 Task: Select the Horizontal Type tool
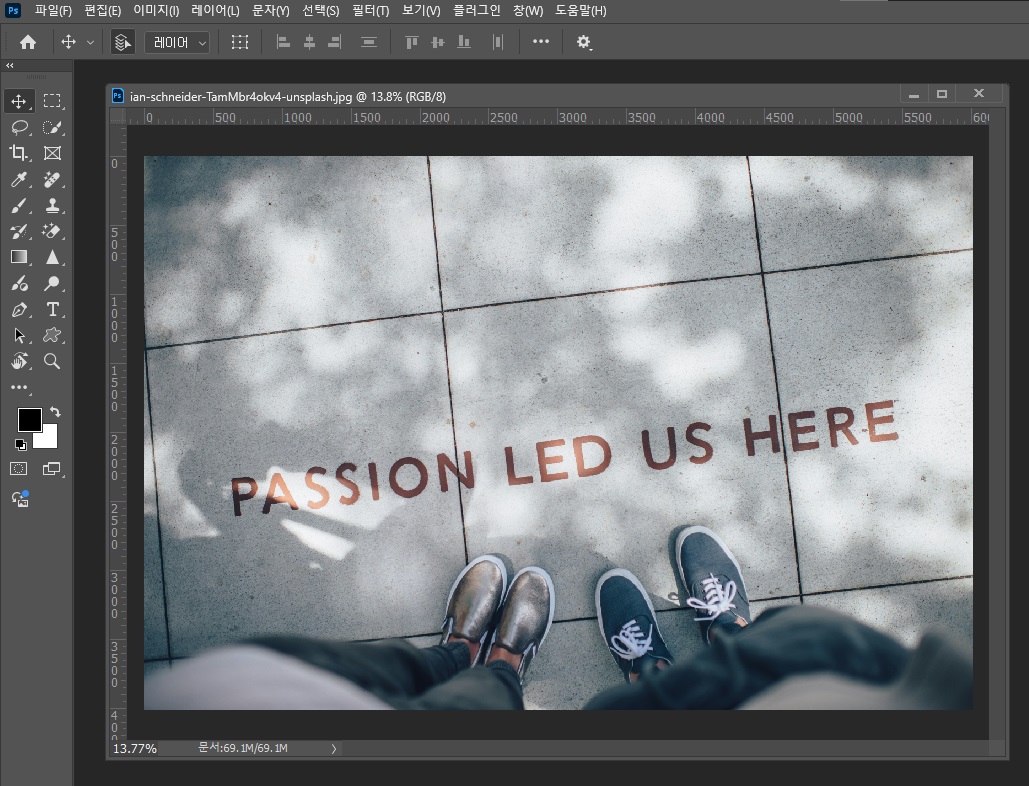coord(52,309)
